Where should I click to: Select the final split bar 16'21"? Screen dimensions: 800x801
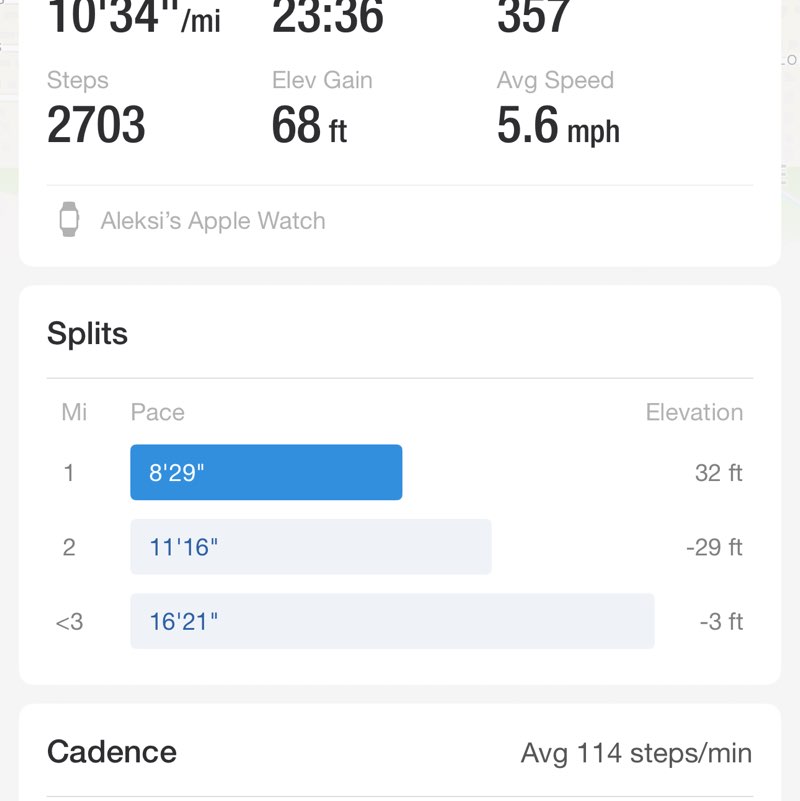click(x=392, y=621)
